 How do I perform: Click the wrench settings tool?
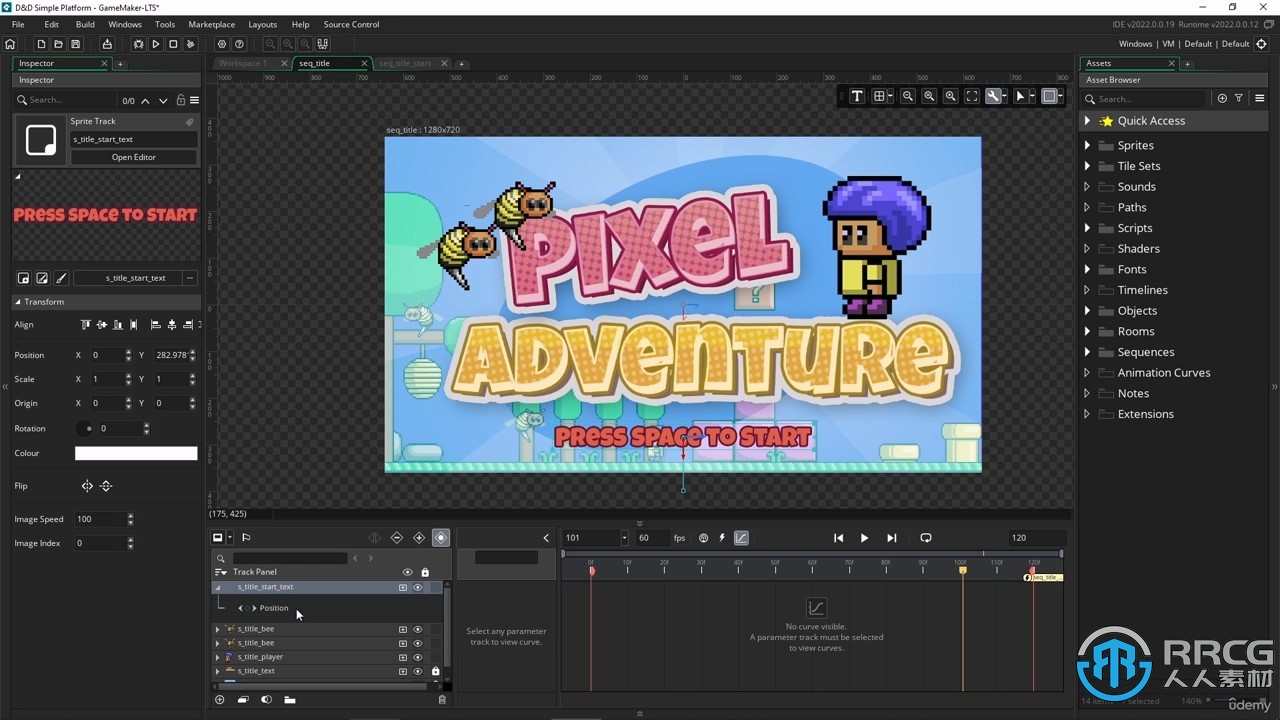tap(992, 96)
